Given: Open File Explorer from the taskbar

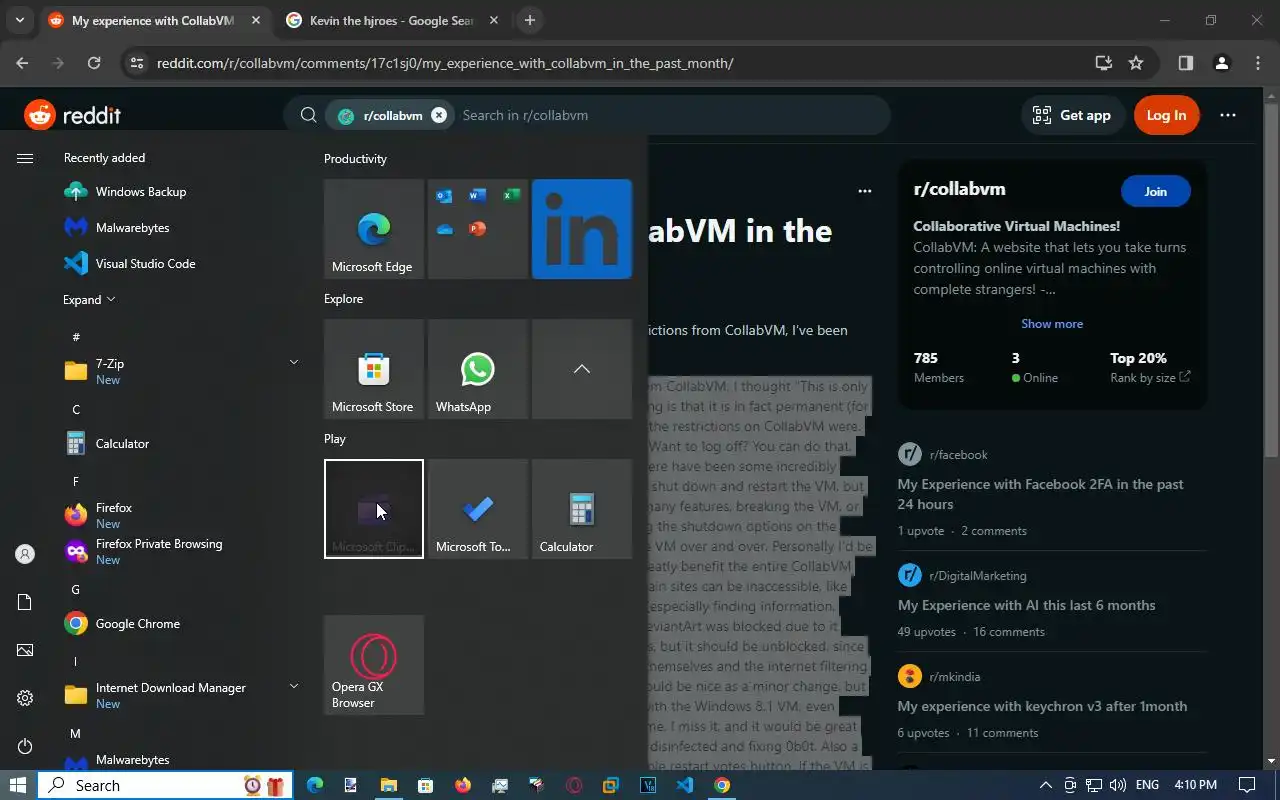Looking at the screenshot, I should [388, 785].
